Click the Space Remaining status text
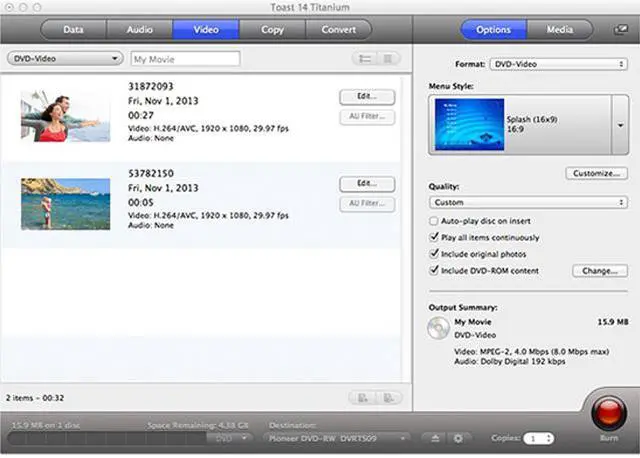Screen dimensions: 640x458 [198, 425]
